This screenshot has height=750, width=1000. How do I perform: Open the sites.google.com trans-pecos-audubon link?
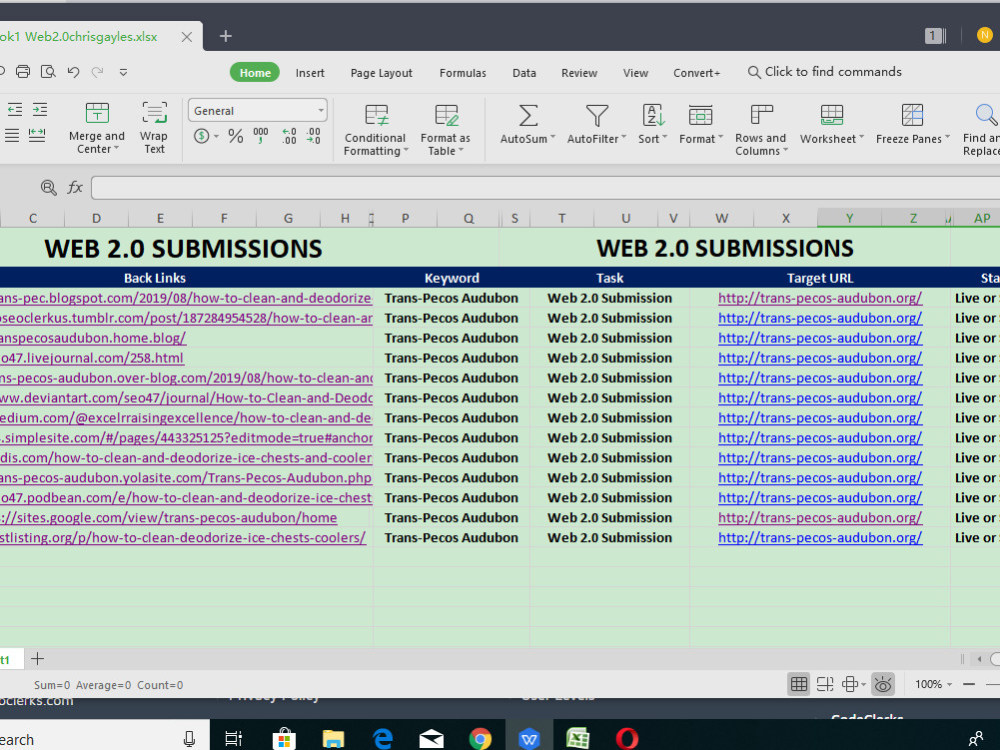tap(168, 517)
